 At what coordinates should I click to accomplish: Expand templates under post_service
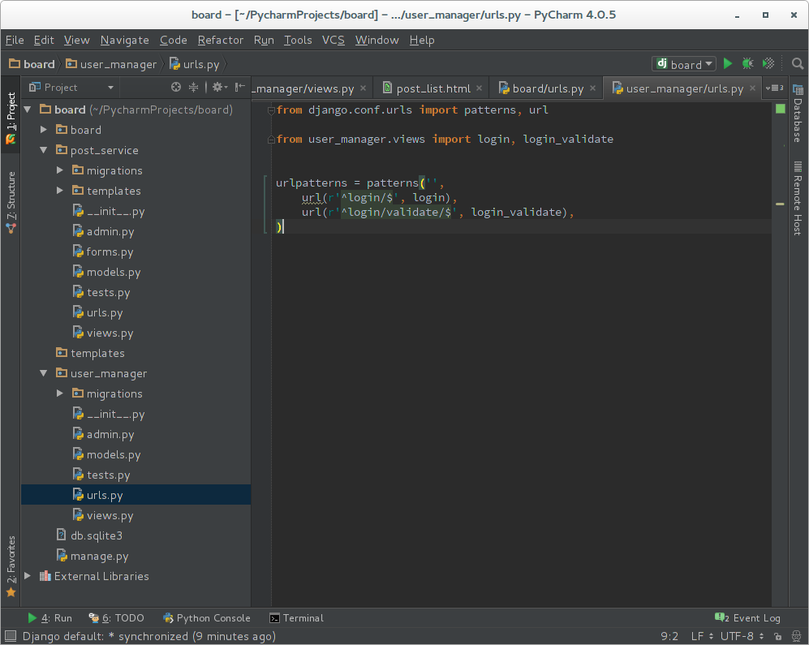pos(60,190)
